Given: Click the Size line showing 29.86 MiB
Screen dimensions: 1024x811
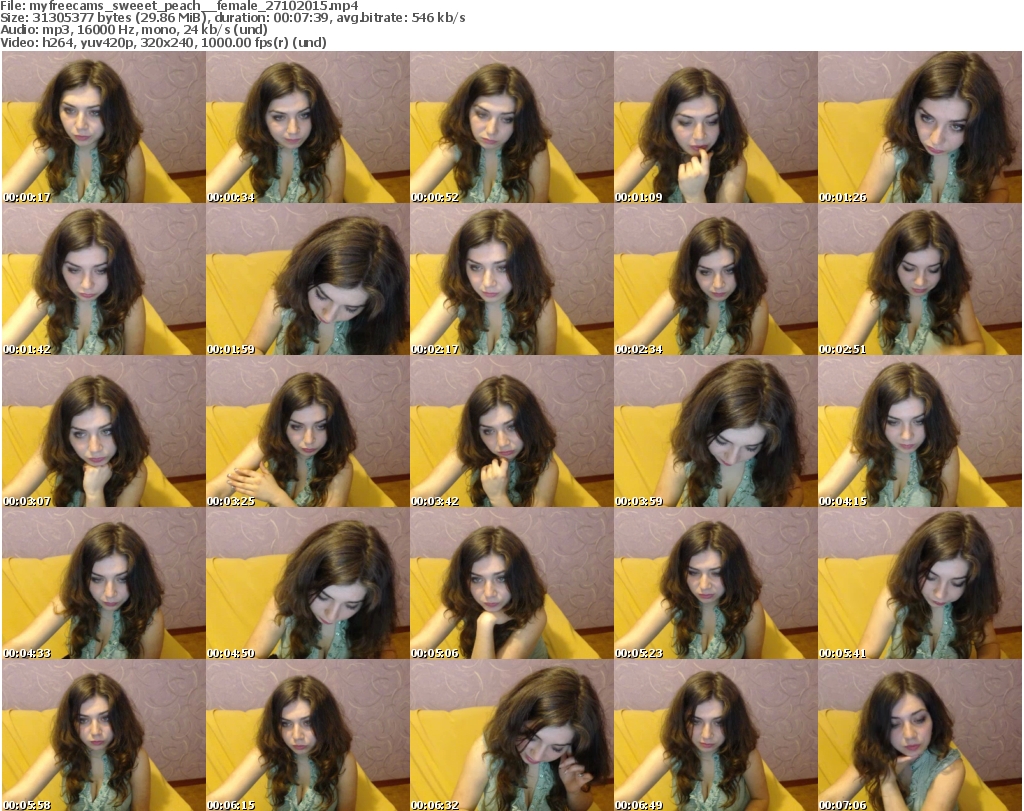Looking at the screenshot, I should [x=233, y=18].
